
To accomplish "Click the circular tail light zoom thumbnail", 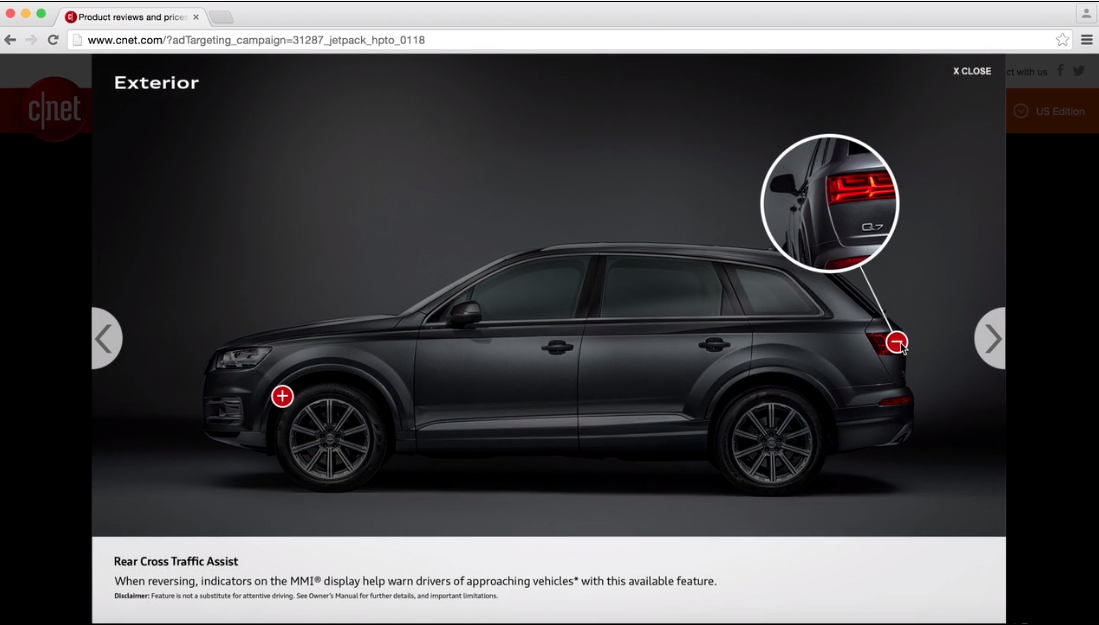I will [x=830, y=203].
